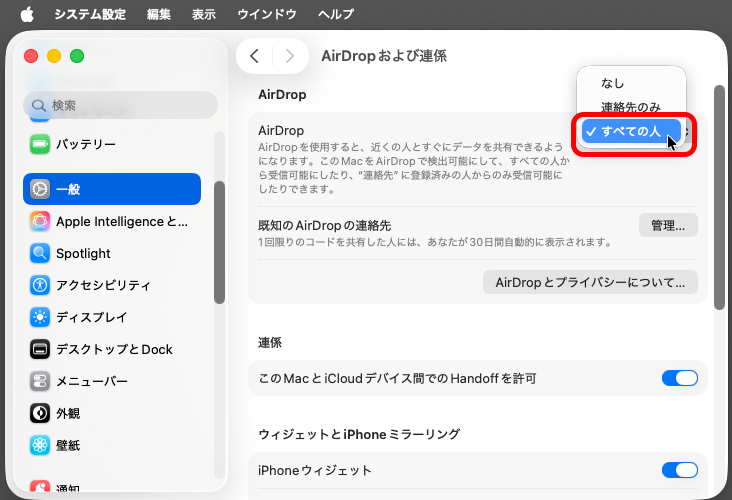Go back with the left chevron
The height and width of the screenshot is (500, 732).
254,56
